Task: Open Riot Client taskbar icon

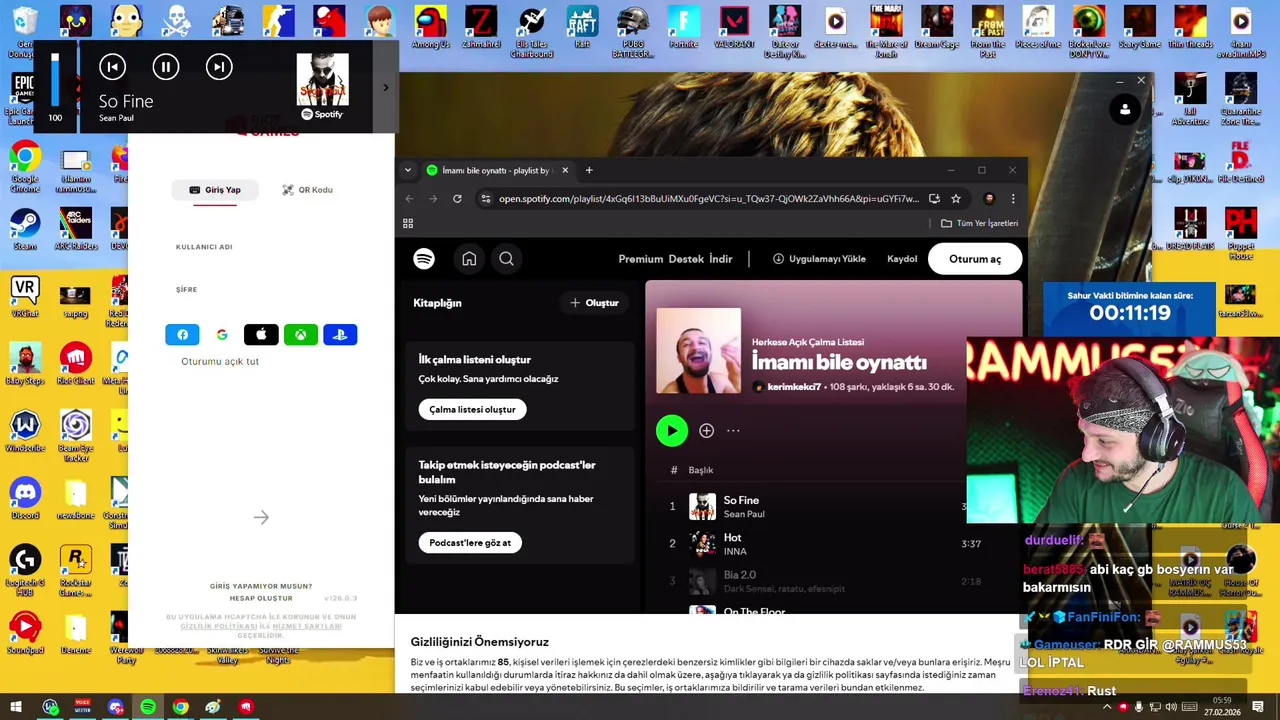Action: click(246, 707)
